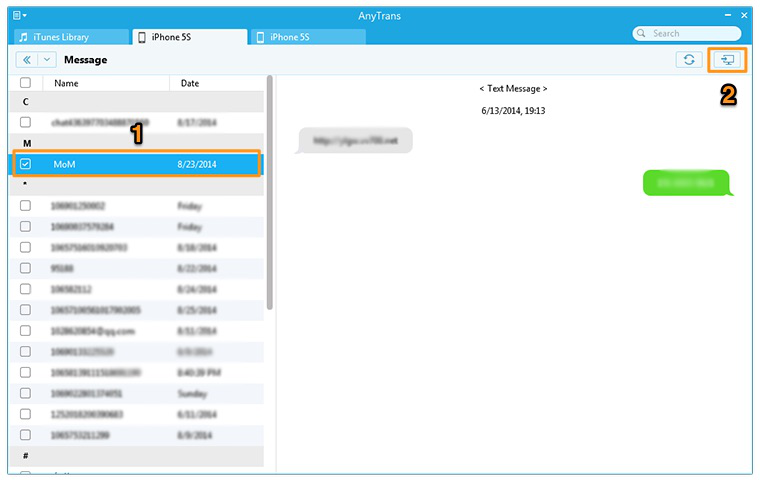Click the C group header row
Viewport: 760px width, 481px height.
pyautogui.click(x=137, y=102)
